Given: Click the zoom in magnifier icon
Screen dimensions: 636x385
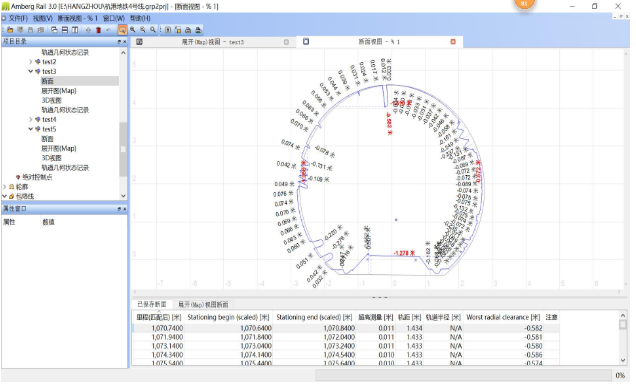Looking at the screenshot, I should 133,30.
